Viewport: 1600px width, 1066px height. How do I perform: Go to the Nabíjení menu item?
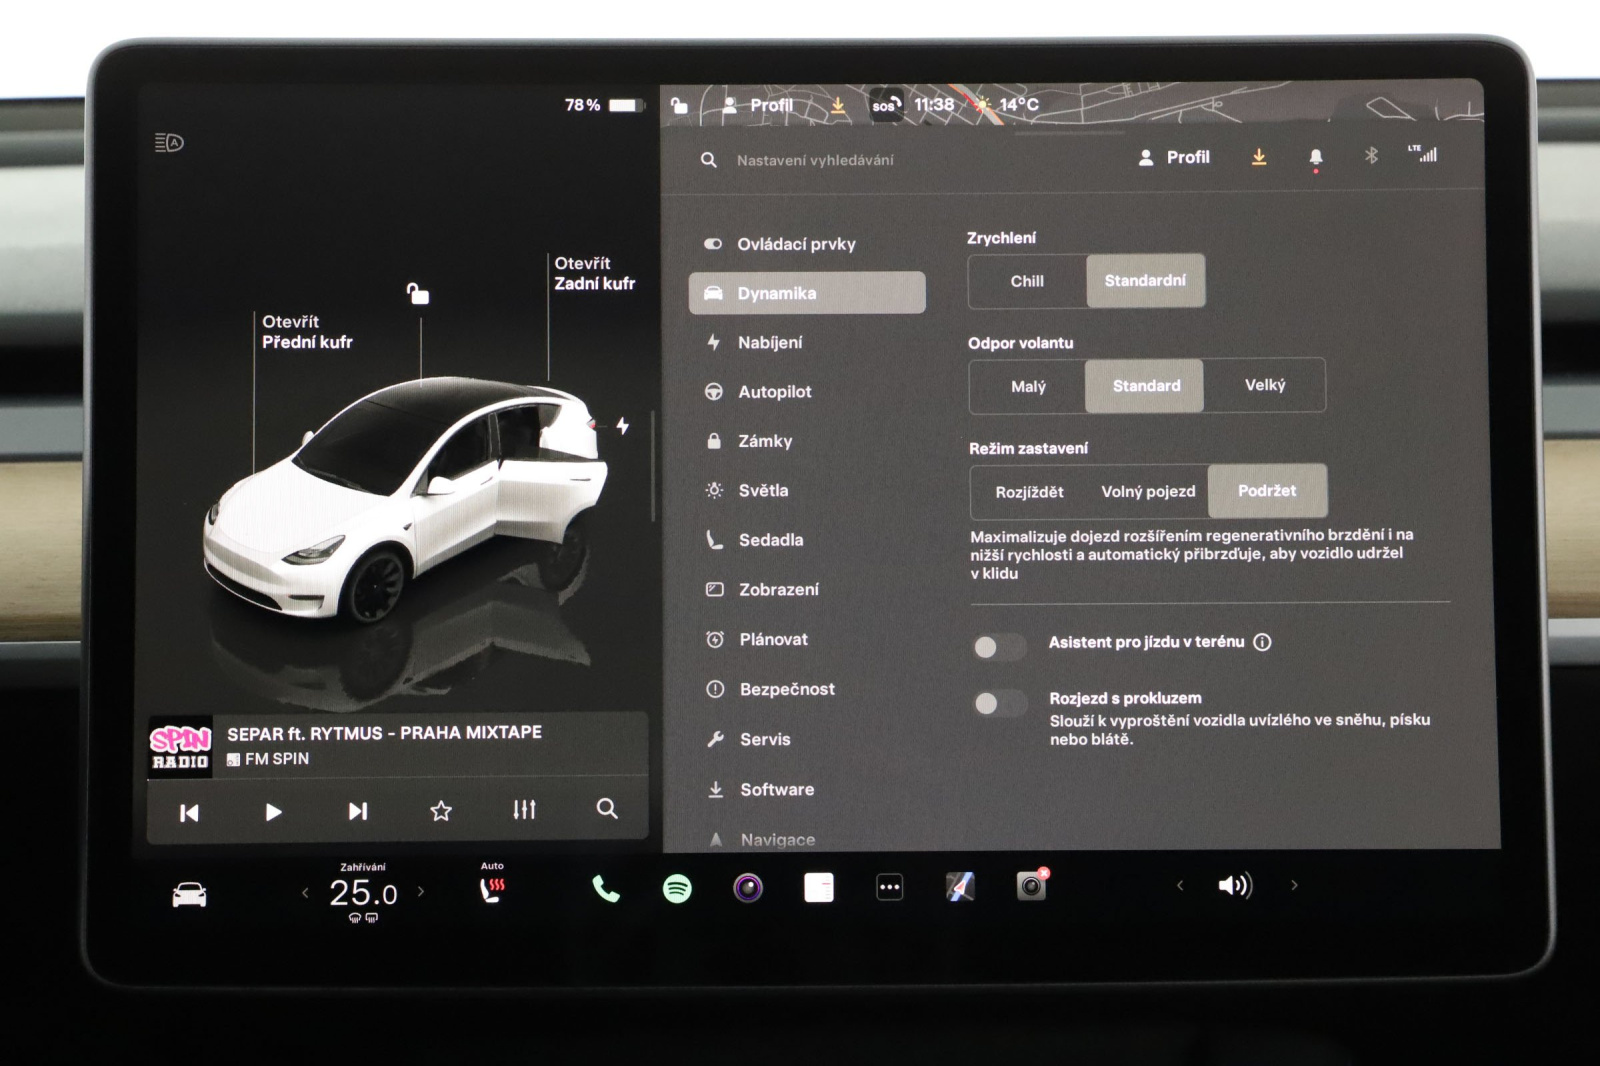769,343
